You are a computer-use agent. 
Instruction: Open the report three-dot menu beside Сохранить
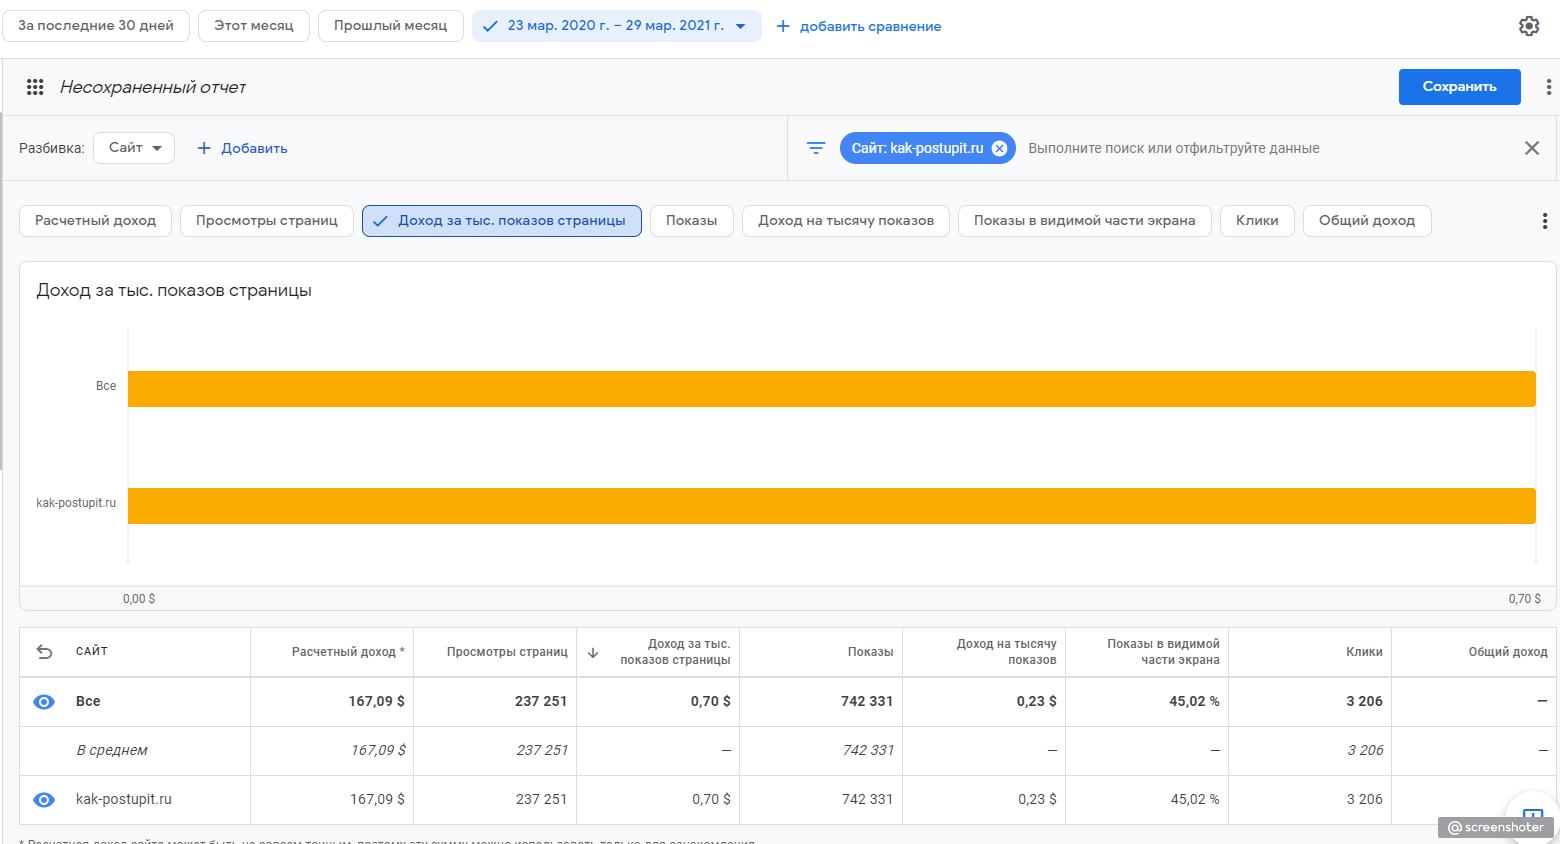coord(1548,87)
